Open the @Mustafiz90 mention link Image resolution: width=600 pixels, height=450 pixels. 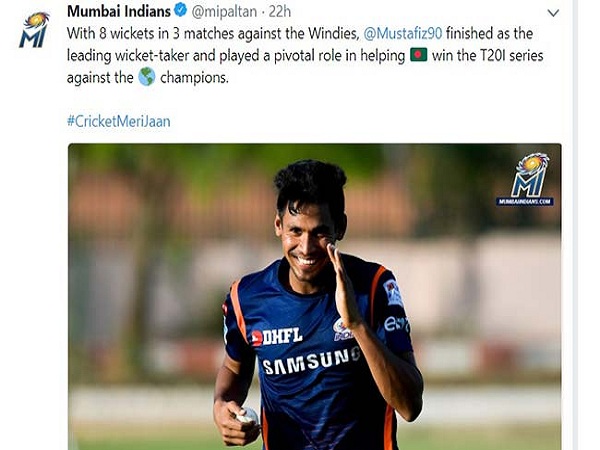pos(403,34)
